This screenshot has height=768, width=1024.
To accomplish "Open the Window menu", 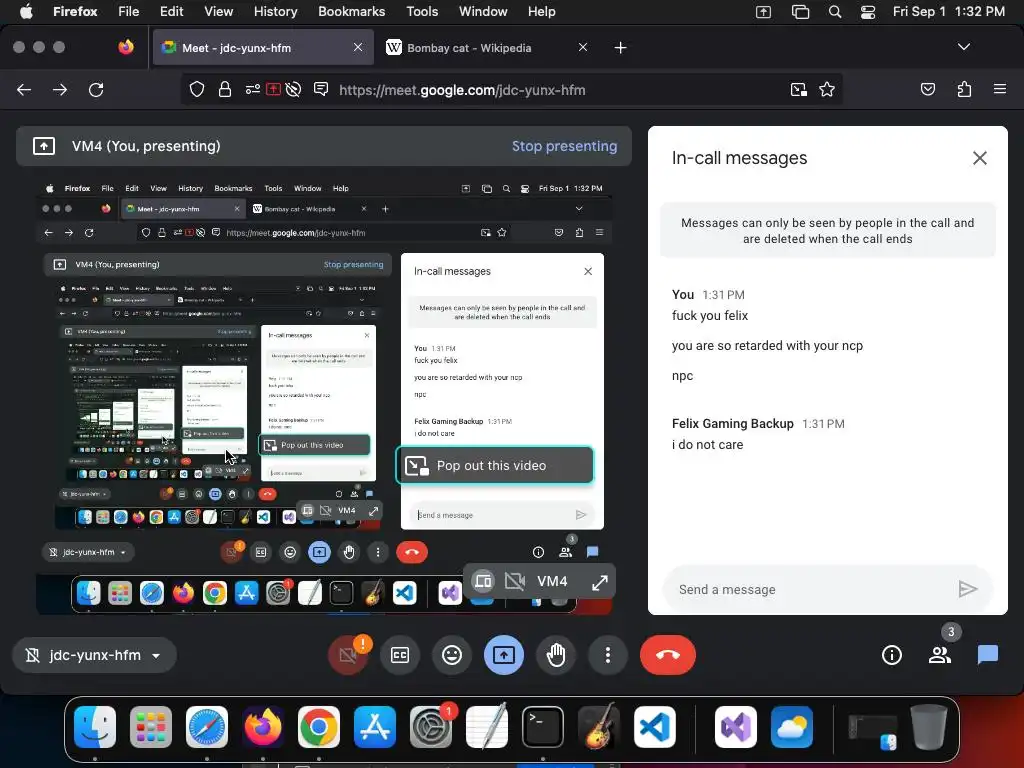I will coord(483,11).
